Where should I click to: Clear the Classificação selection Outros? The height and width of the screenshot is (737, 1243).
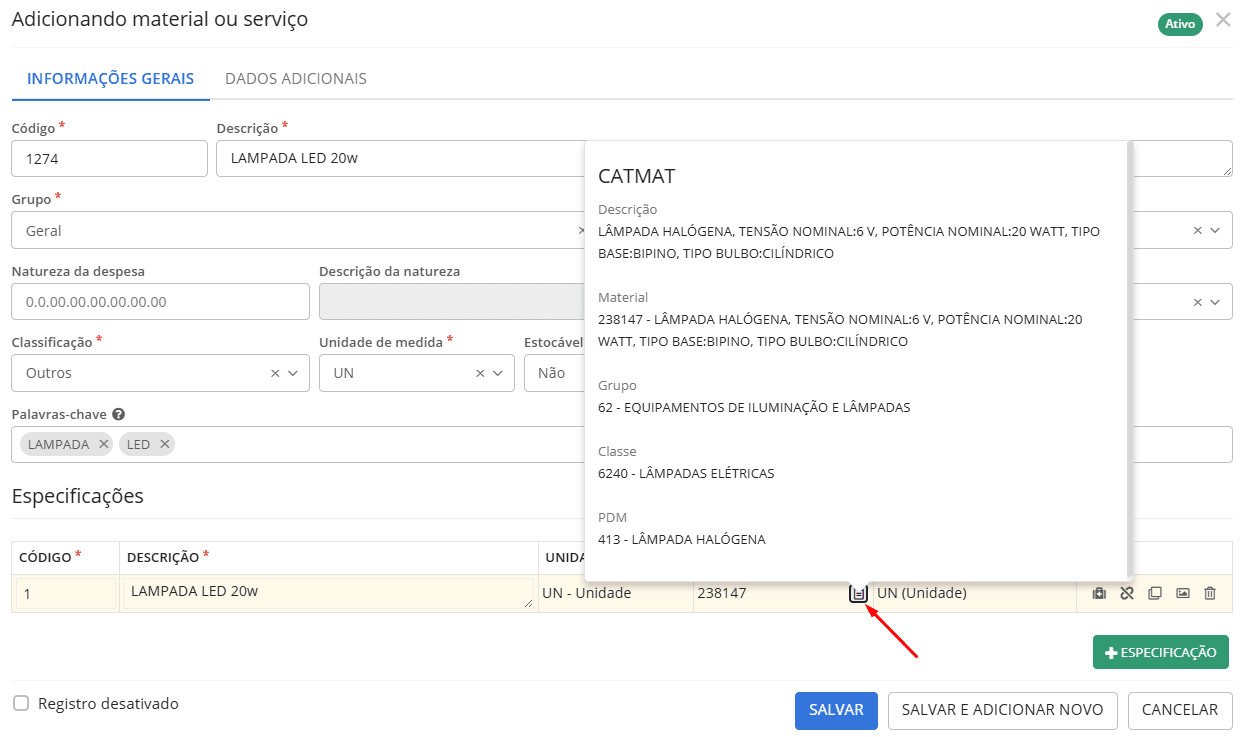(275, 373)
